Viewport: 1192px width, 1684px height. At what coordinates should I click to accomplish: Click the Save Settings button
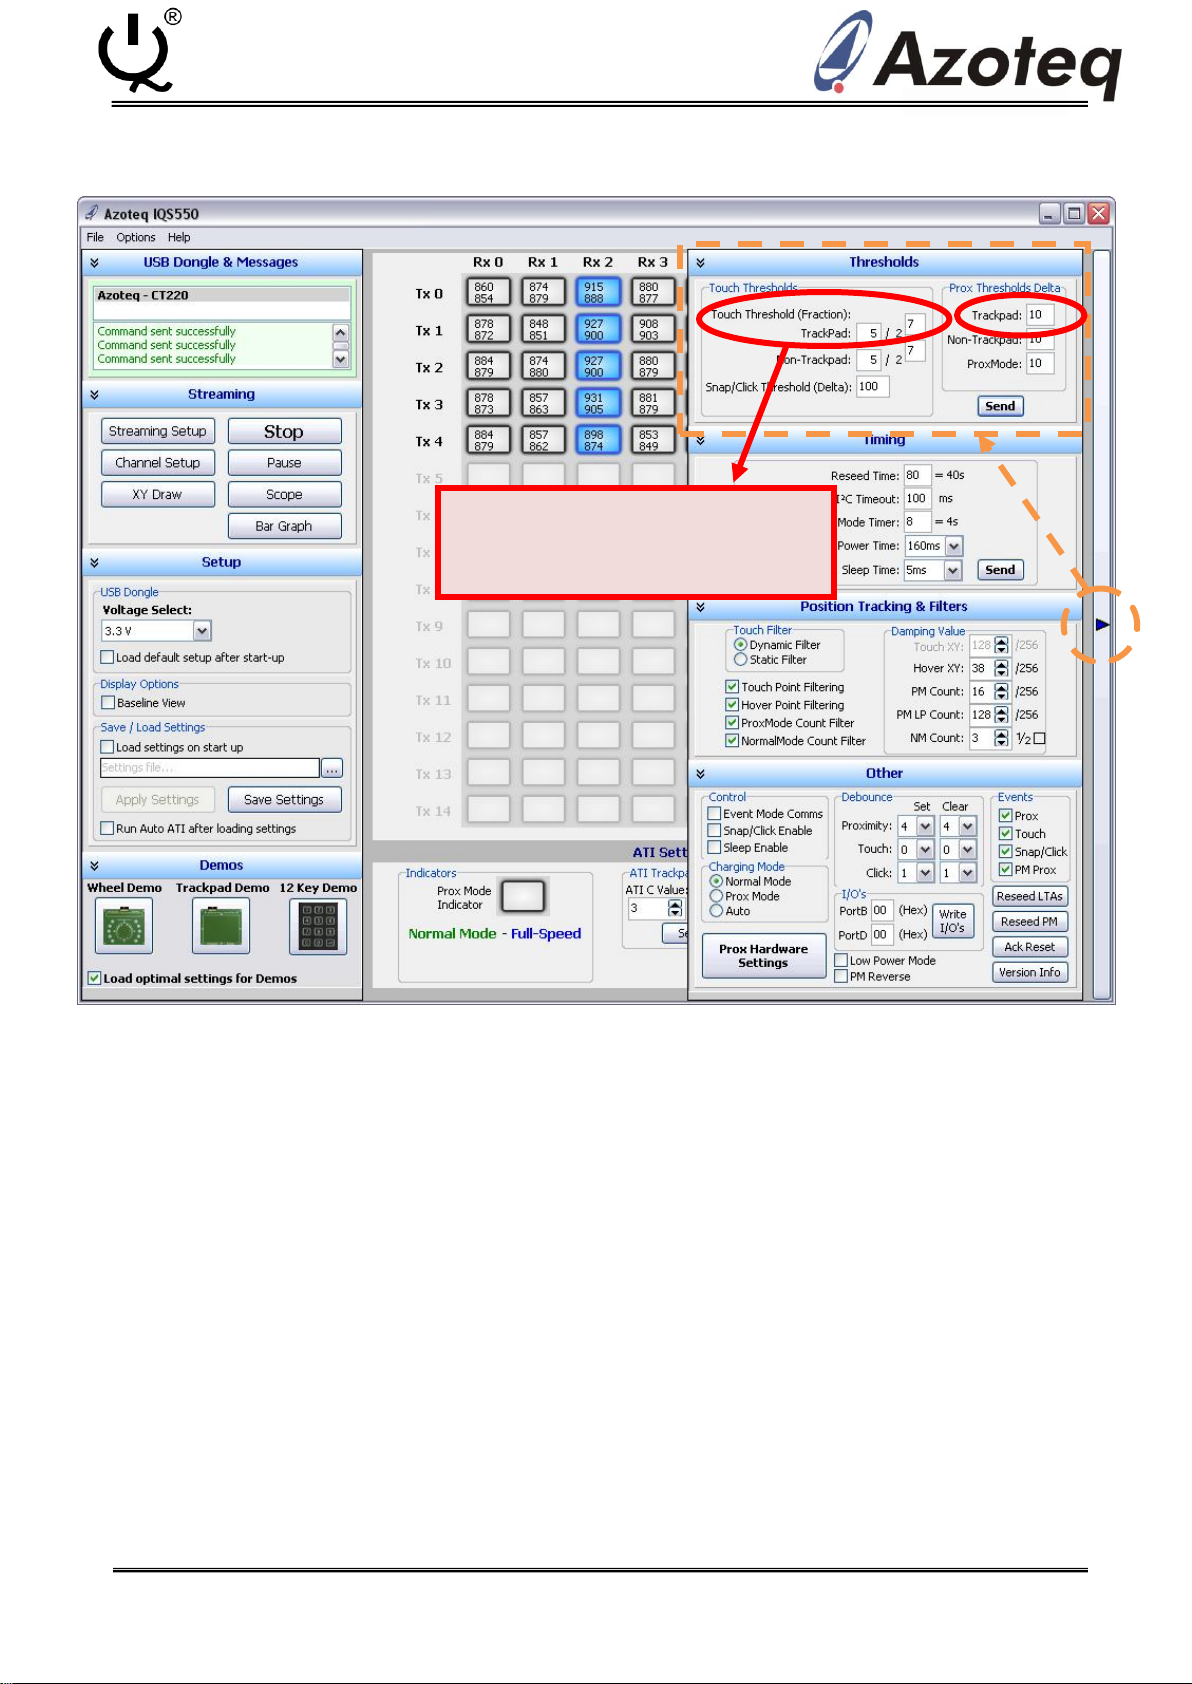click(x=284, y=800)
